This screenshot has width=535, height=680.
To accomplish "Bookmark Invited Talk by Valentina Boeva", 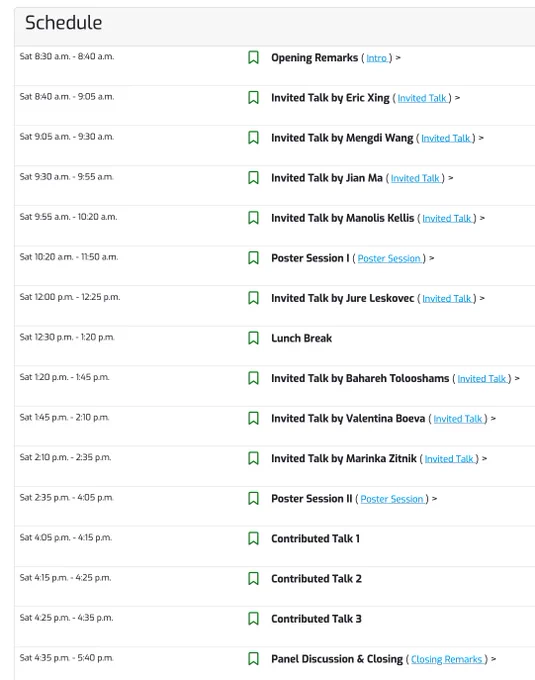I will (x=253, y=418).
